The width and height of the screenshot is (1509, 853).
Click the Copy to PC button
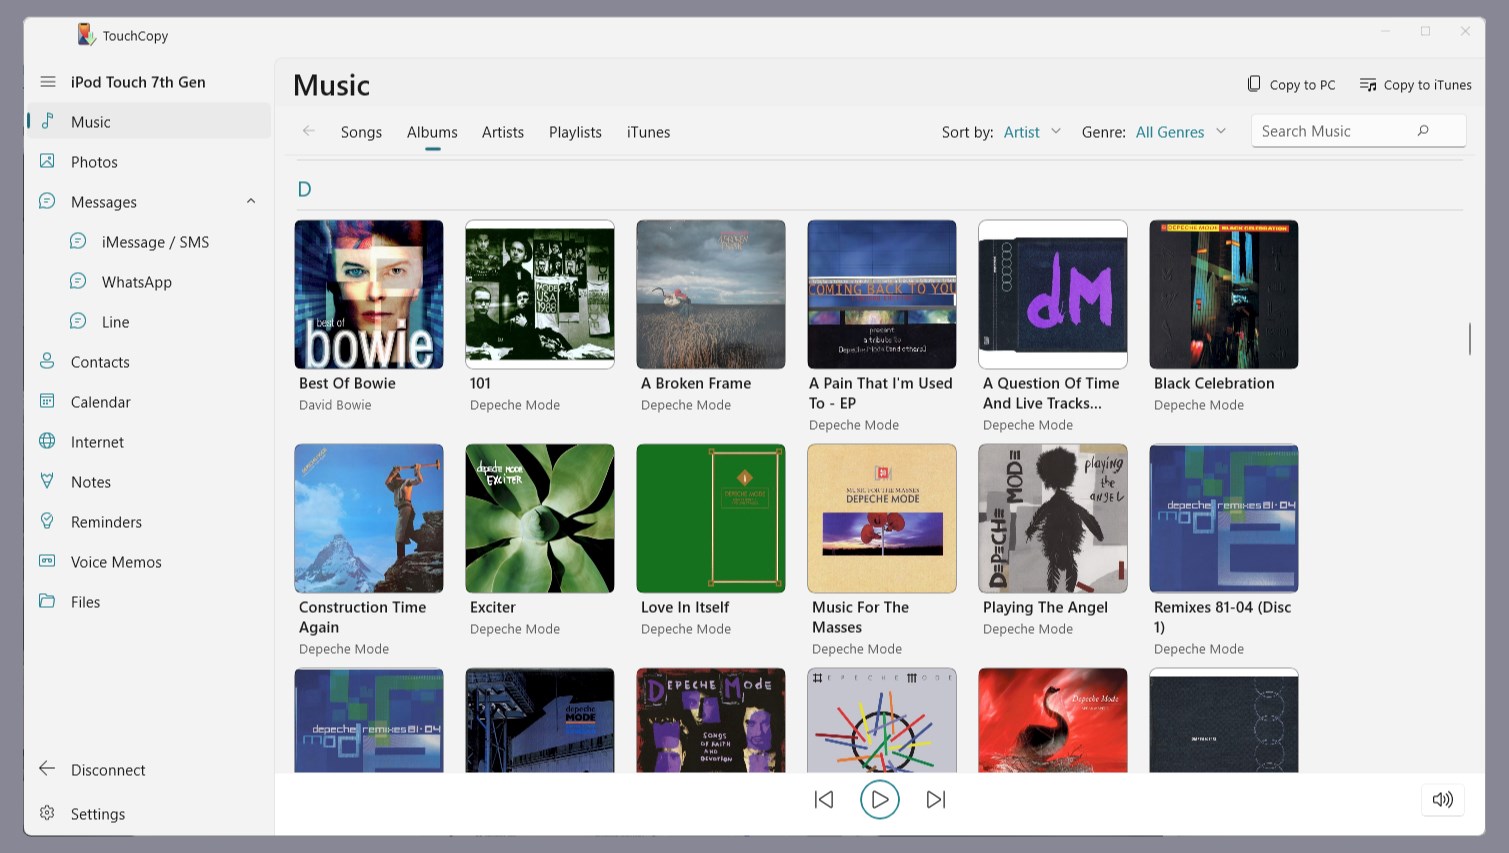click(1291, 85)
